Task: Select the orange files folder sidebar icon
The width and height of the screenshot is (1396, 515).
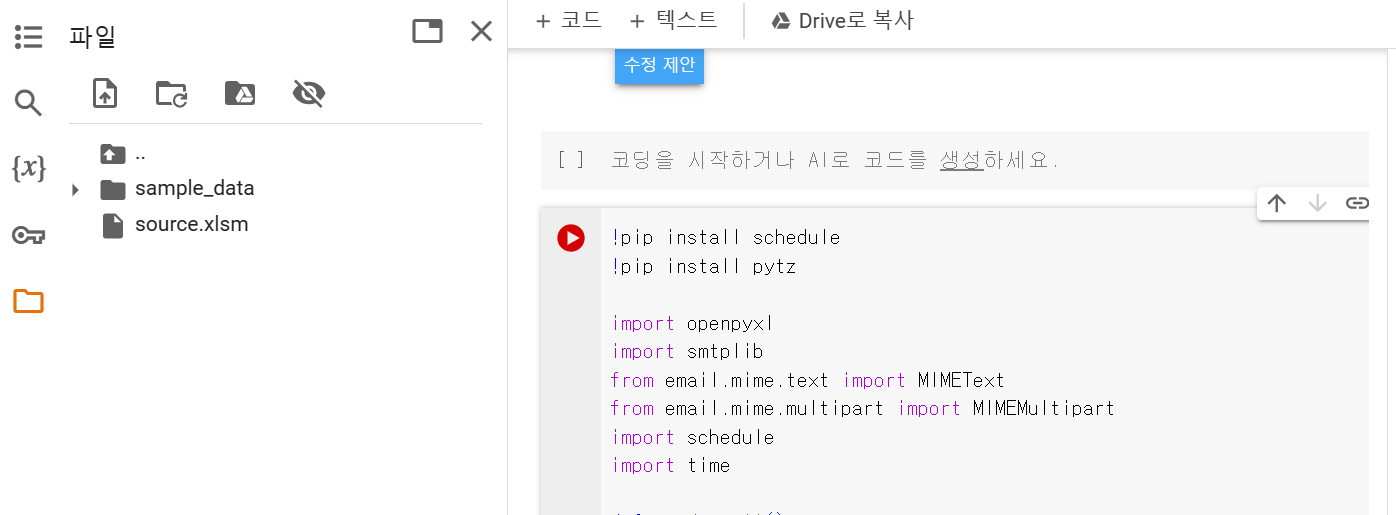Action: [28, 300]
